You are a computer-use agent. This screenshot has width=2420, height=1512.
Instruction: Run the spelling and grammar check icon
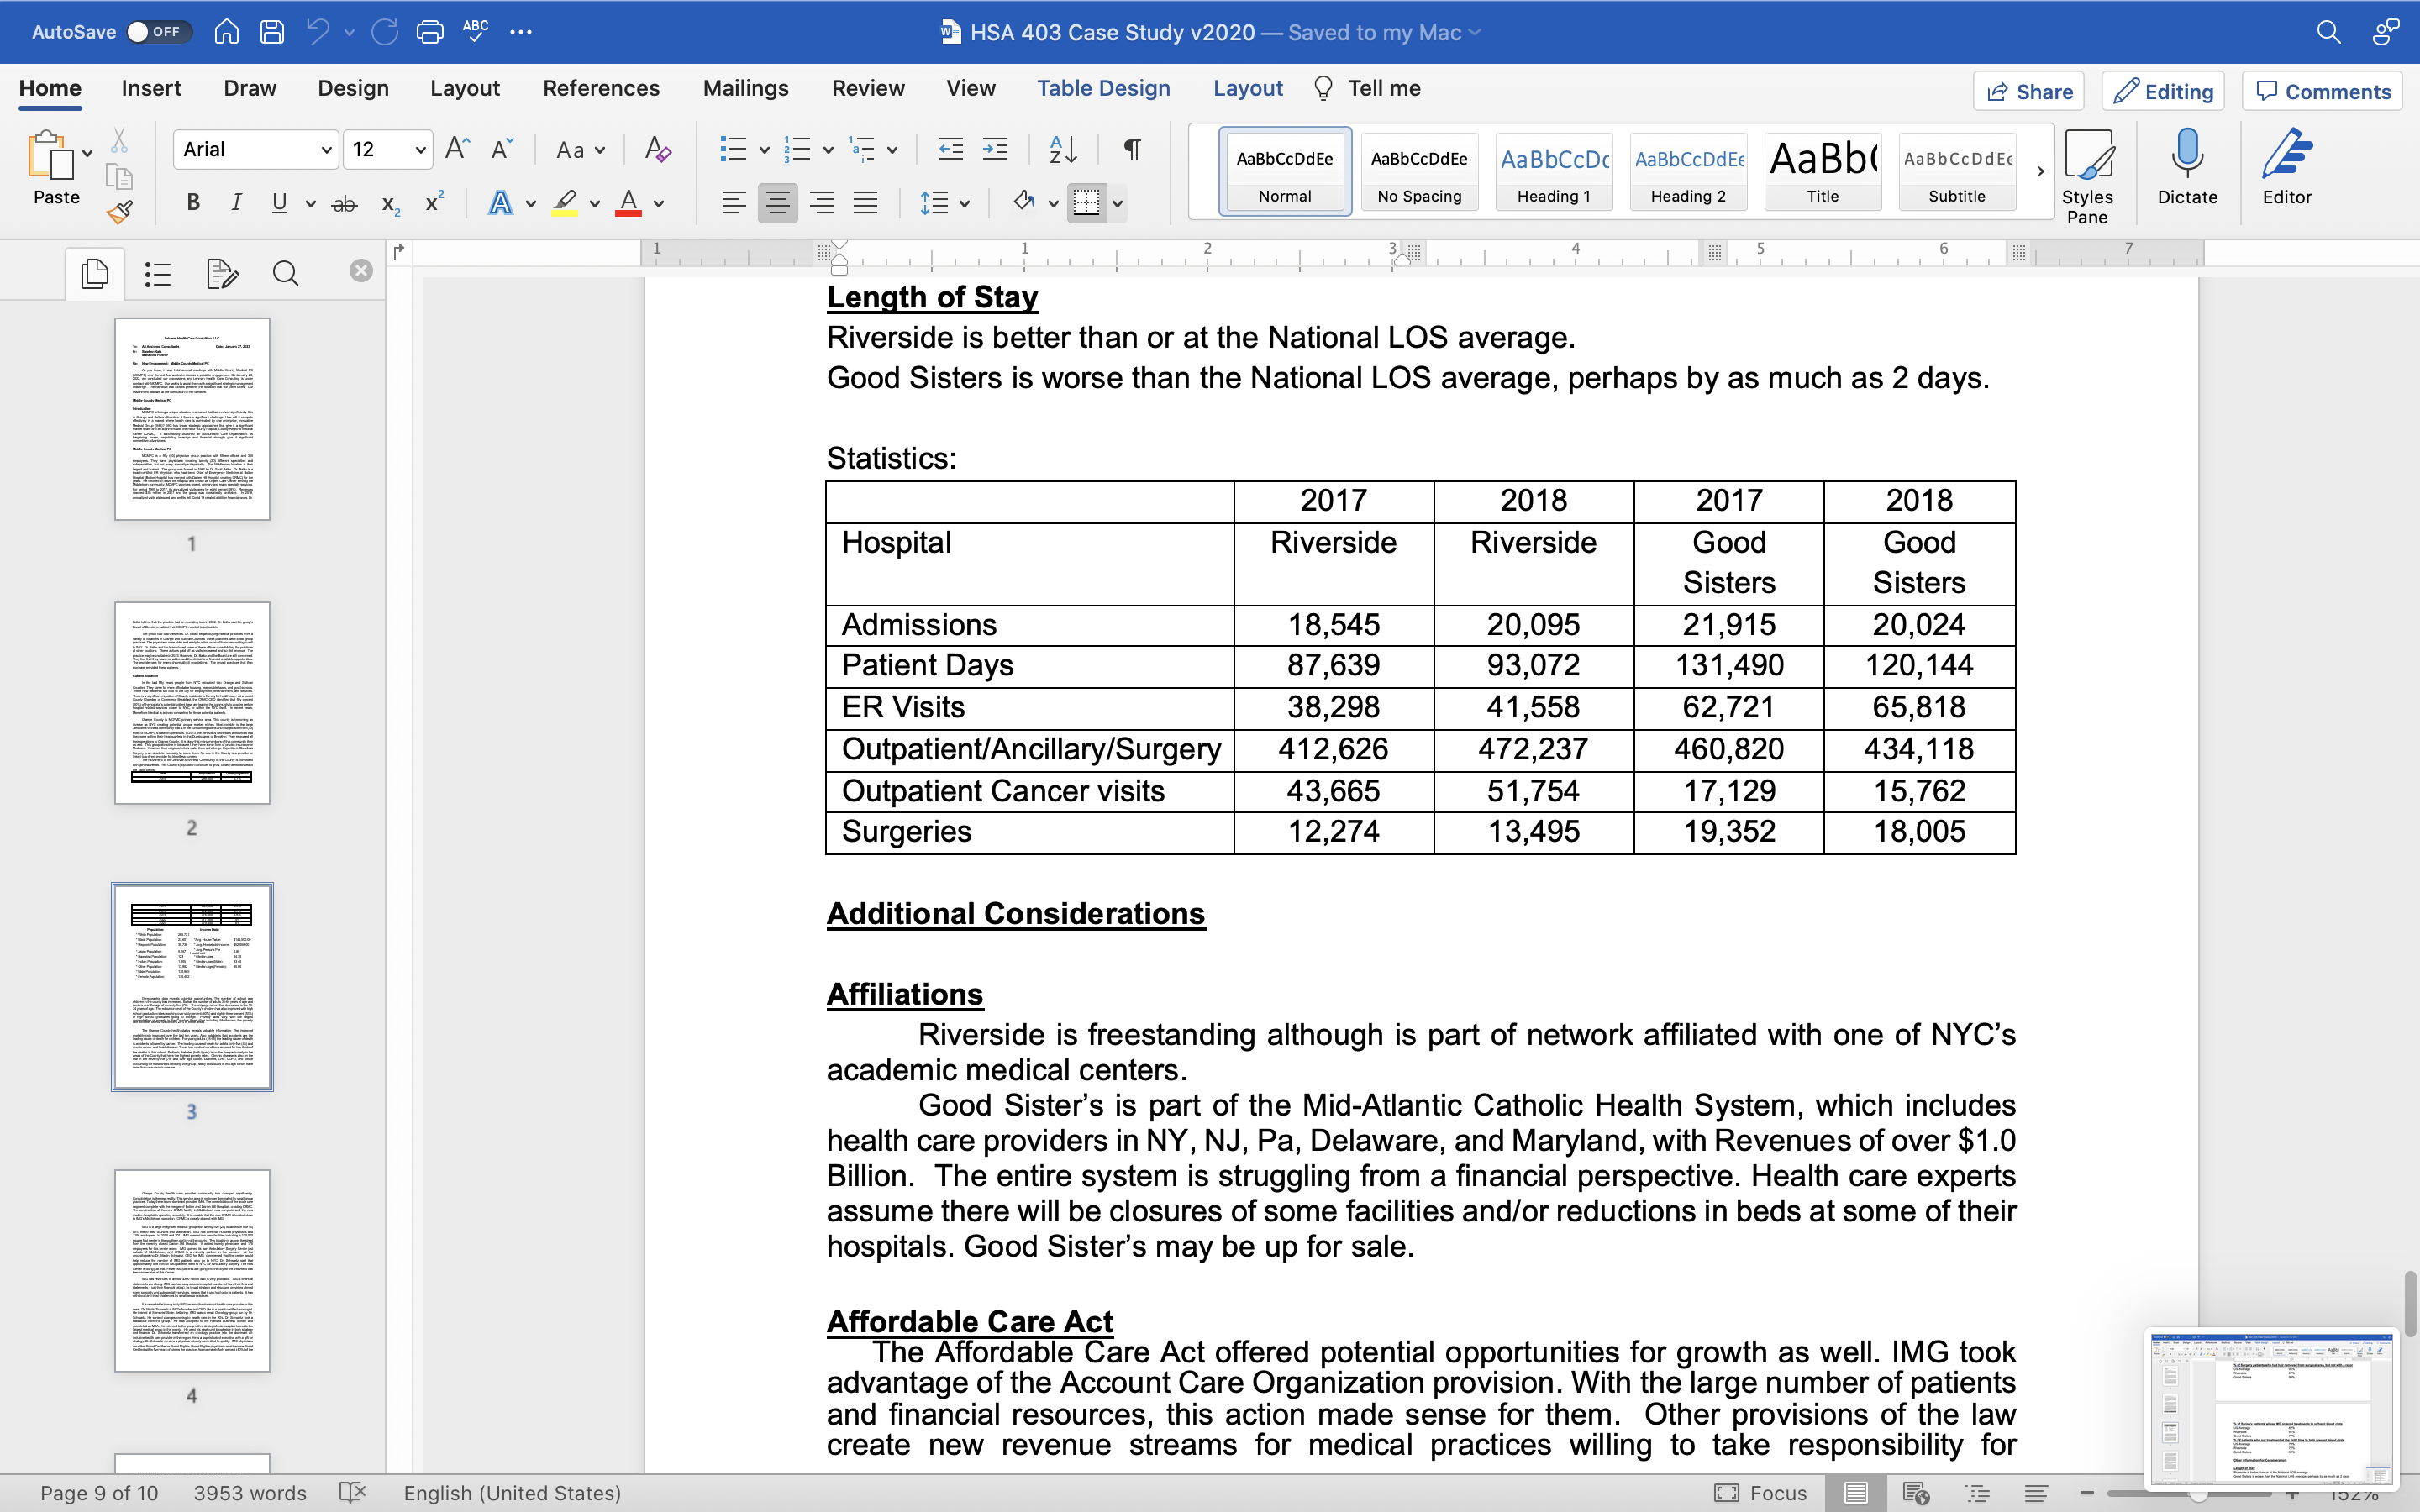point(476,30)
